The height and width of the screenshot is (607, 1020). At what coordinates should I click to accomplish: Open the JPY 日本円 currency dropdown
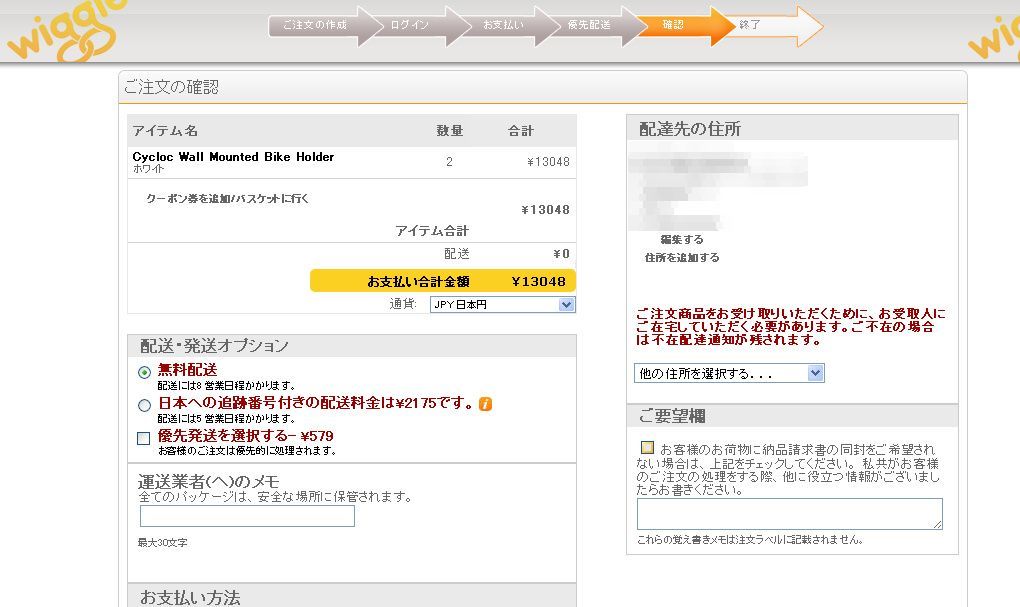pyautogui.click(x=502, y=305)
